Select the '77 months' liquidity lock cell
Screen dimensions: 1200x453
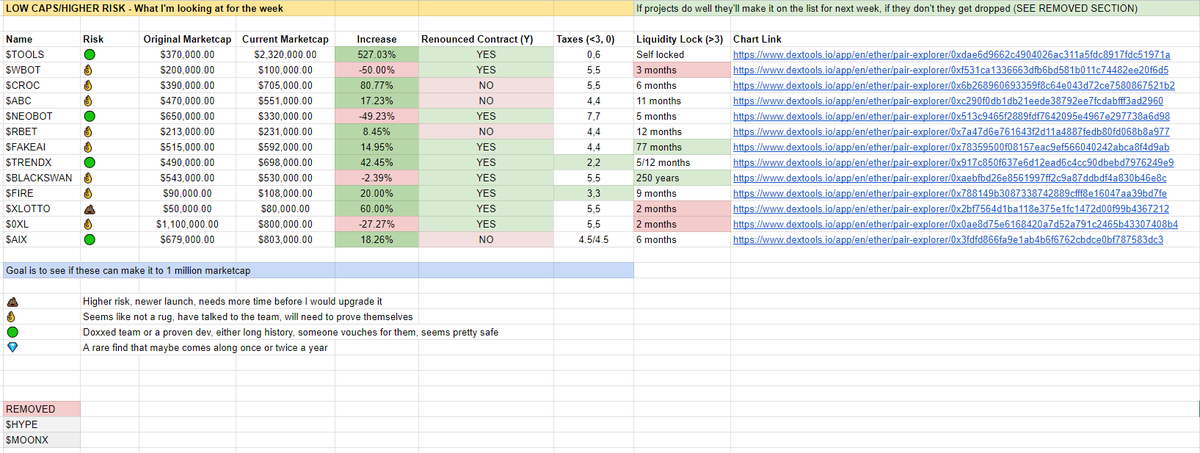(682, 147)
